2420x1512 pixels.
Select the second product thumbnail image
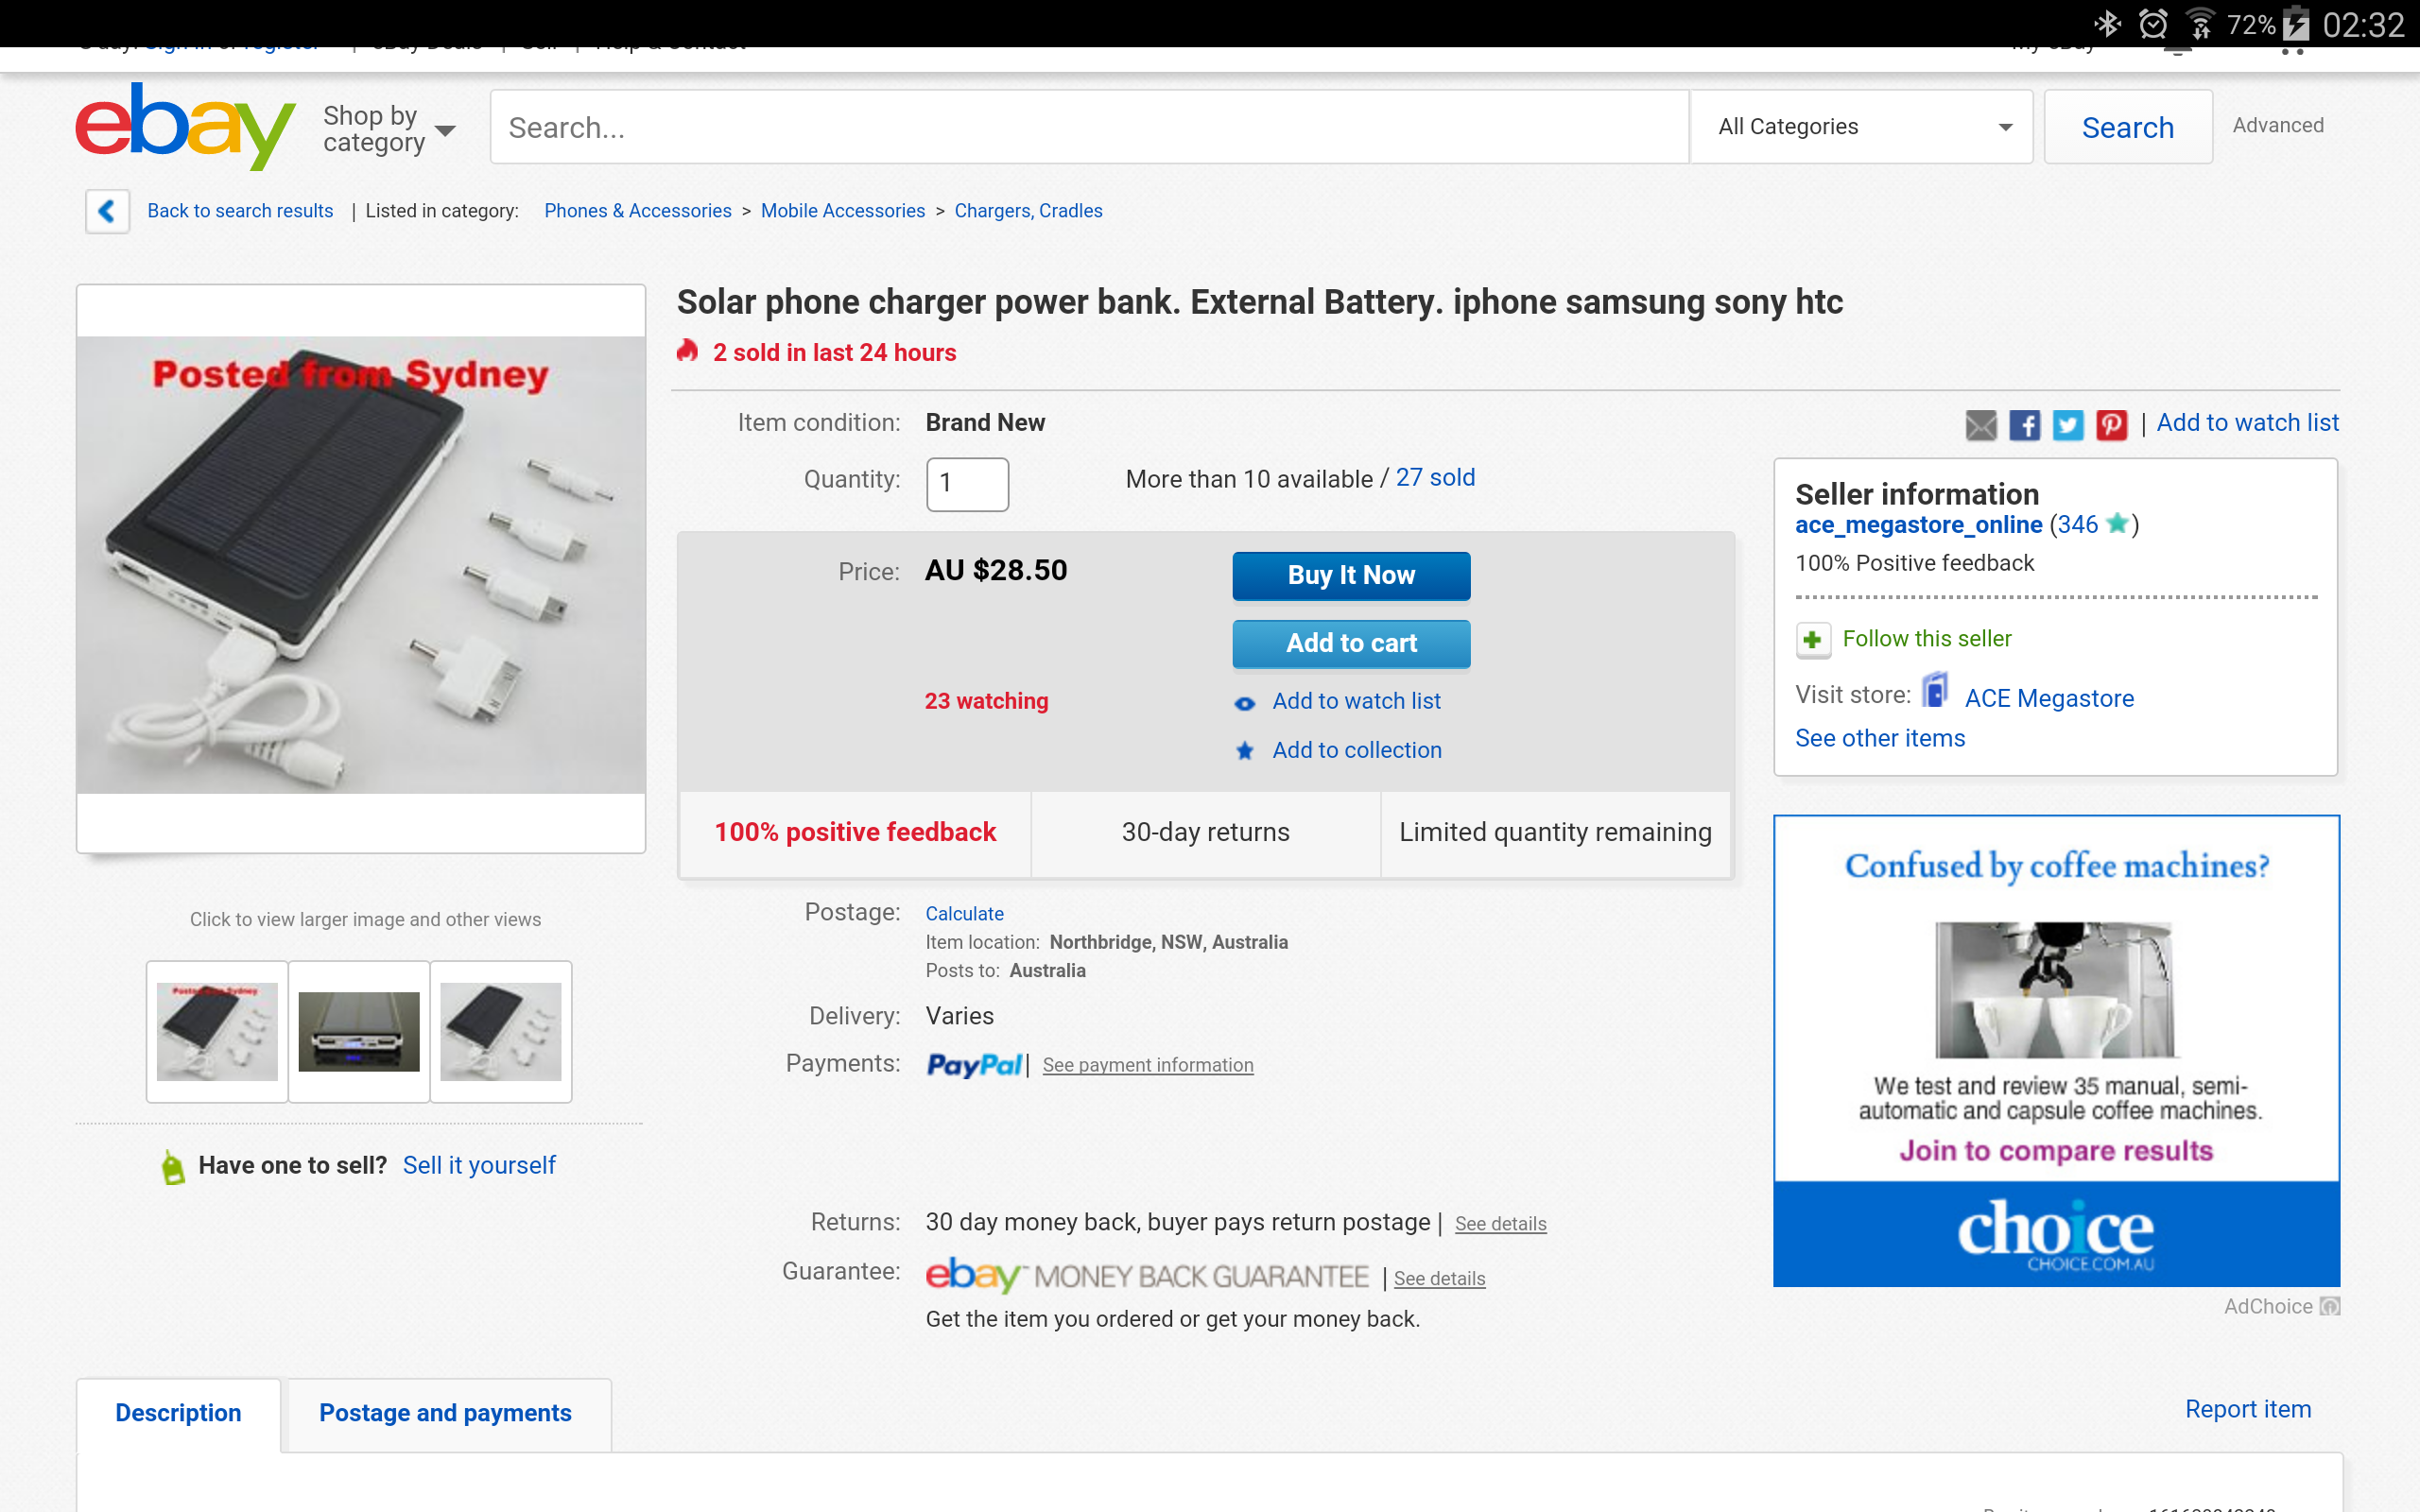click(359, 1031)
